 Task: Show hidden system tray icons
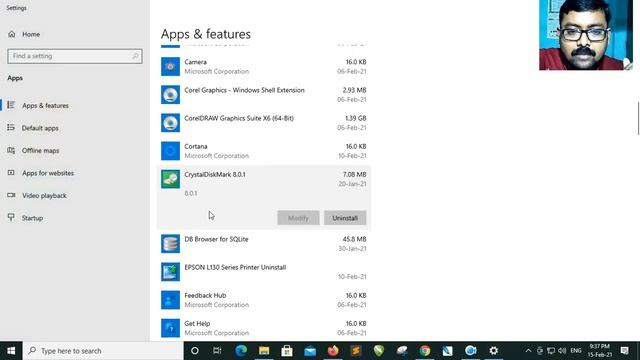point(528,351)
